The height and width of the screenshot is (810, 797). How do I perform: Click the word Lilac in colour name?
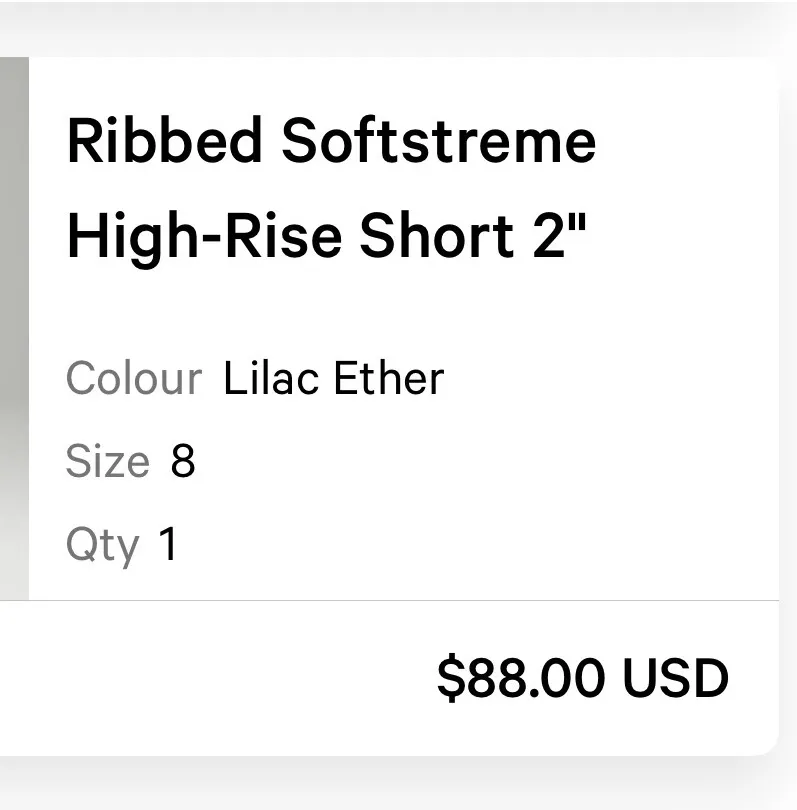point(271,378)
